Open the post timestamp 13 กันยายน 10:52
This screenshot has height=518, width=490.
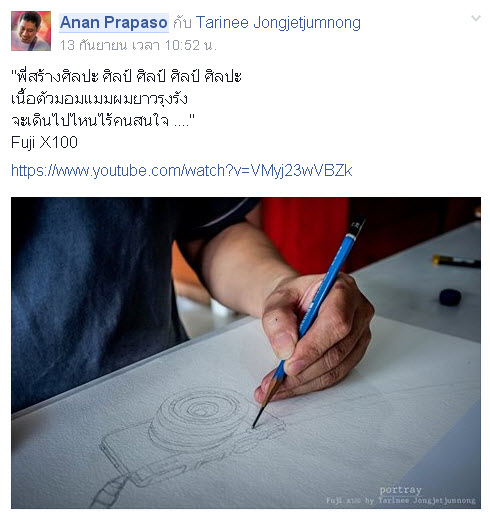(138, 45)
